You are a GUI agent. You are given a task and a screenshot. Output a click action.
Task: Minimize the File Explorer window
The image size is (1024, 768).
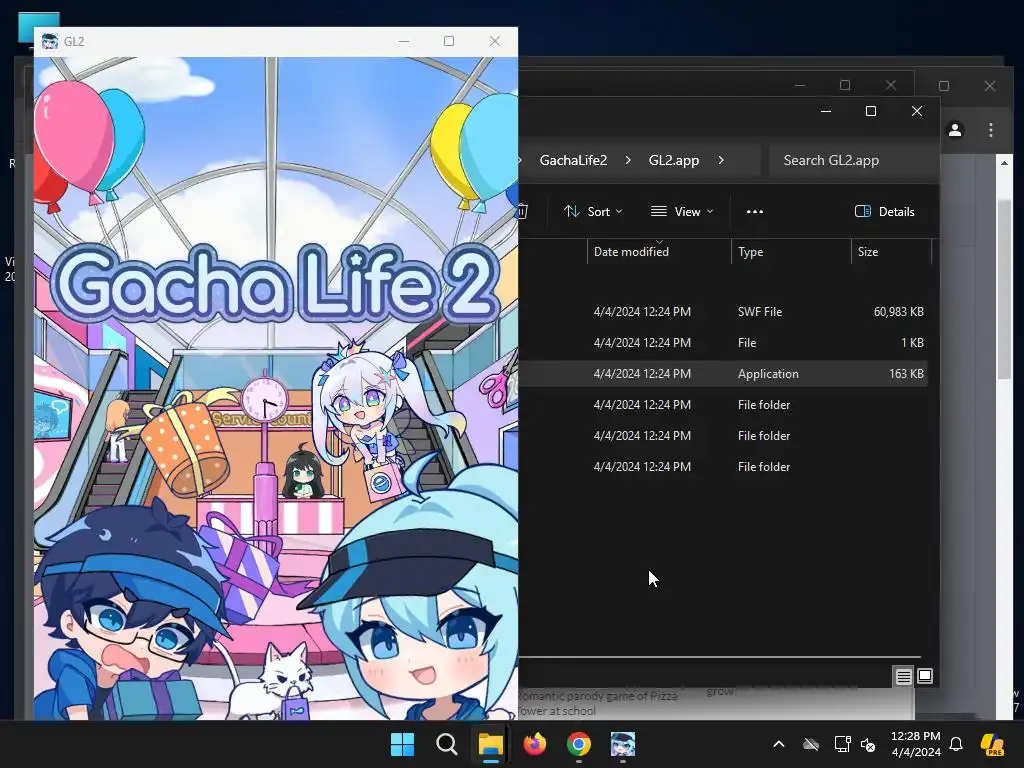point(825,111)
